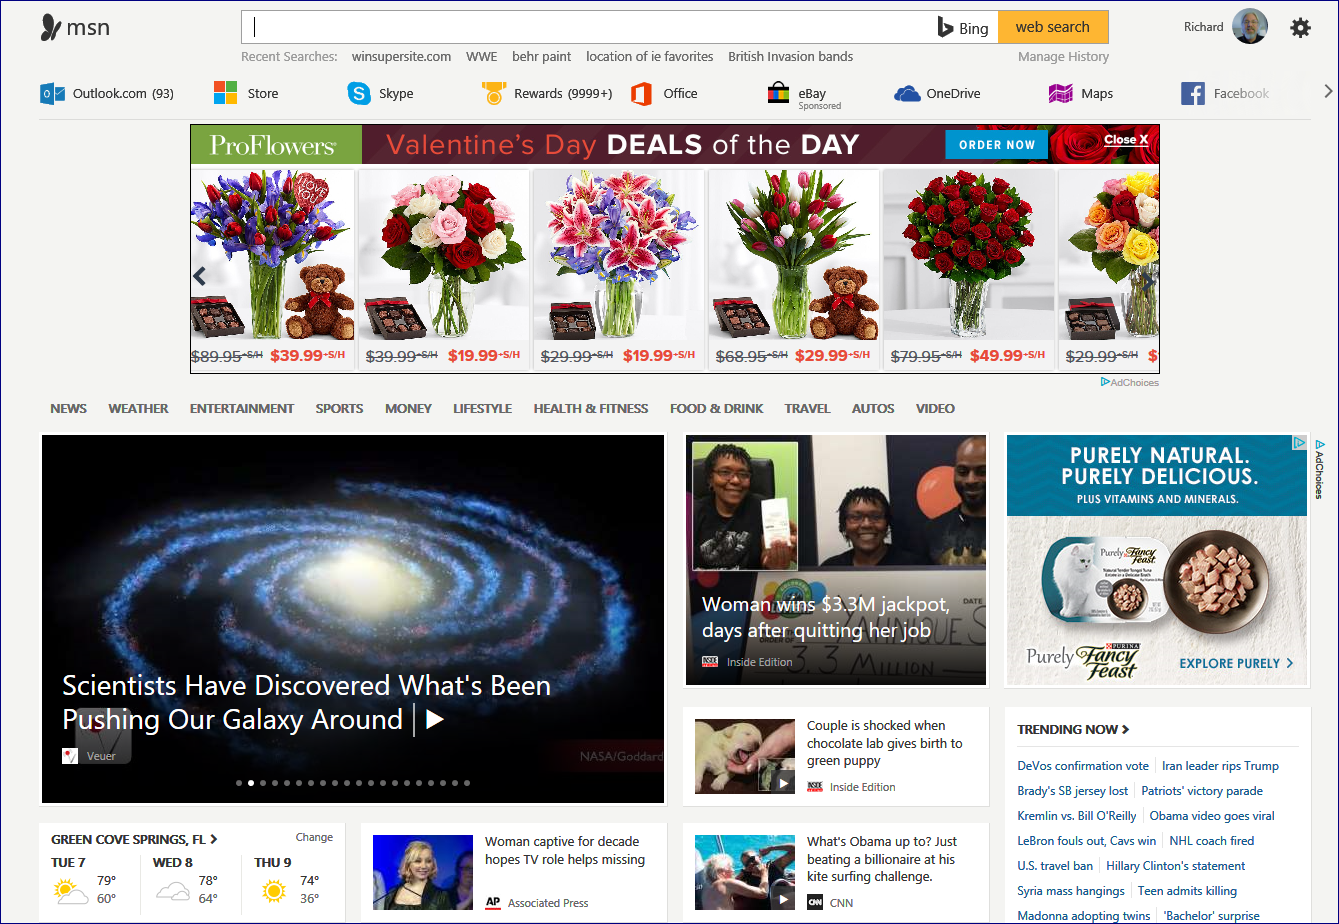Screen dimensions: 1339x924
Task: Click the right chevron to reveal more apps
Action: (1327, 90)
